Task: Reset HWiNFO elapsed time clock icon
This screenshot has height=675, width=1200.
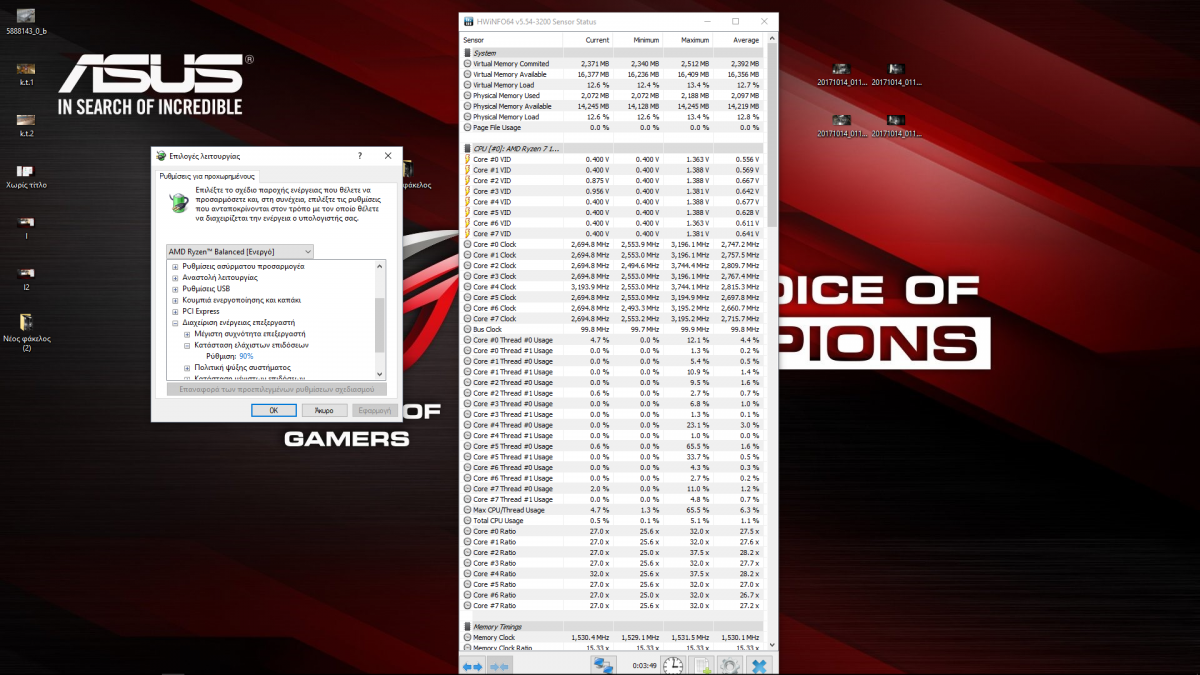Action: point(674,665)
